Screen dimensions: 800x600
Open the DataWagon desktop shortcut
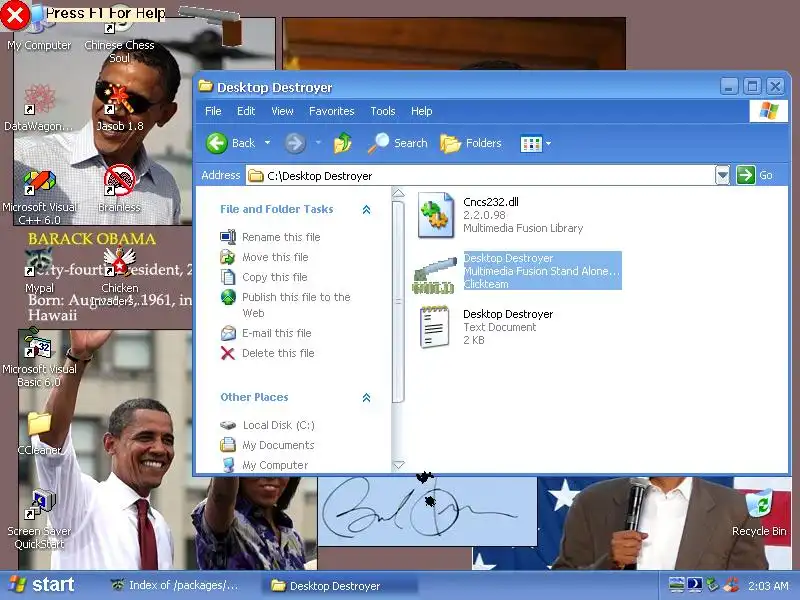pos(39,107)
